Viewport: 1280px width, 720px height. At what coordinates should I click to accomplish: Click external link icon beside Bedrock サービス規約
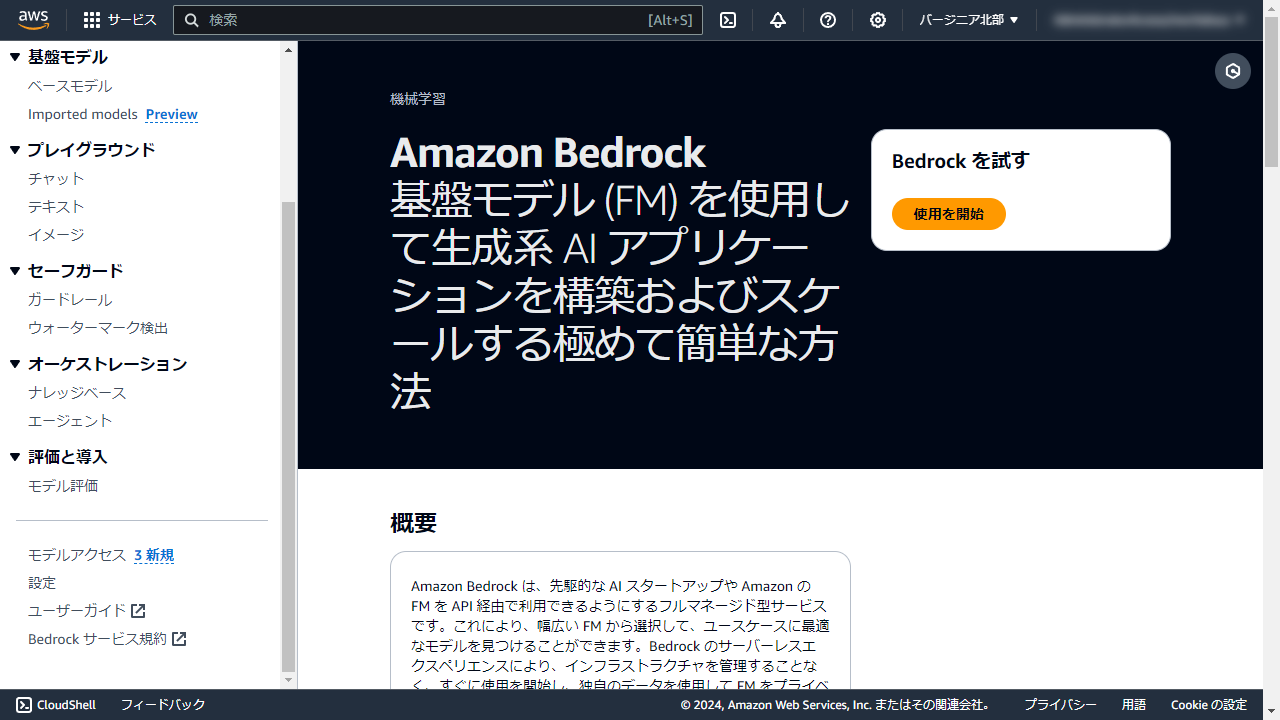tap(179, 639)
